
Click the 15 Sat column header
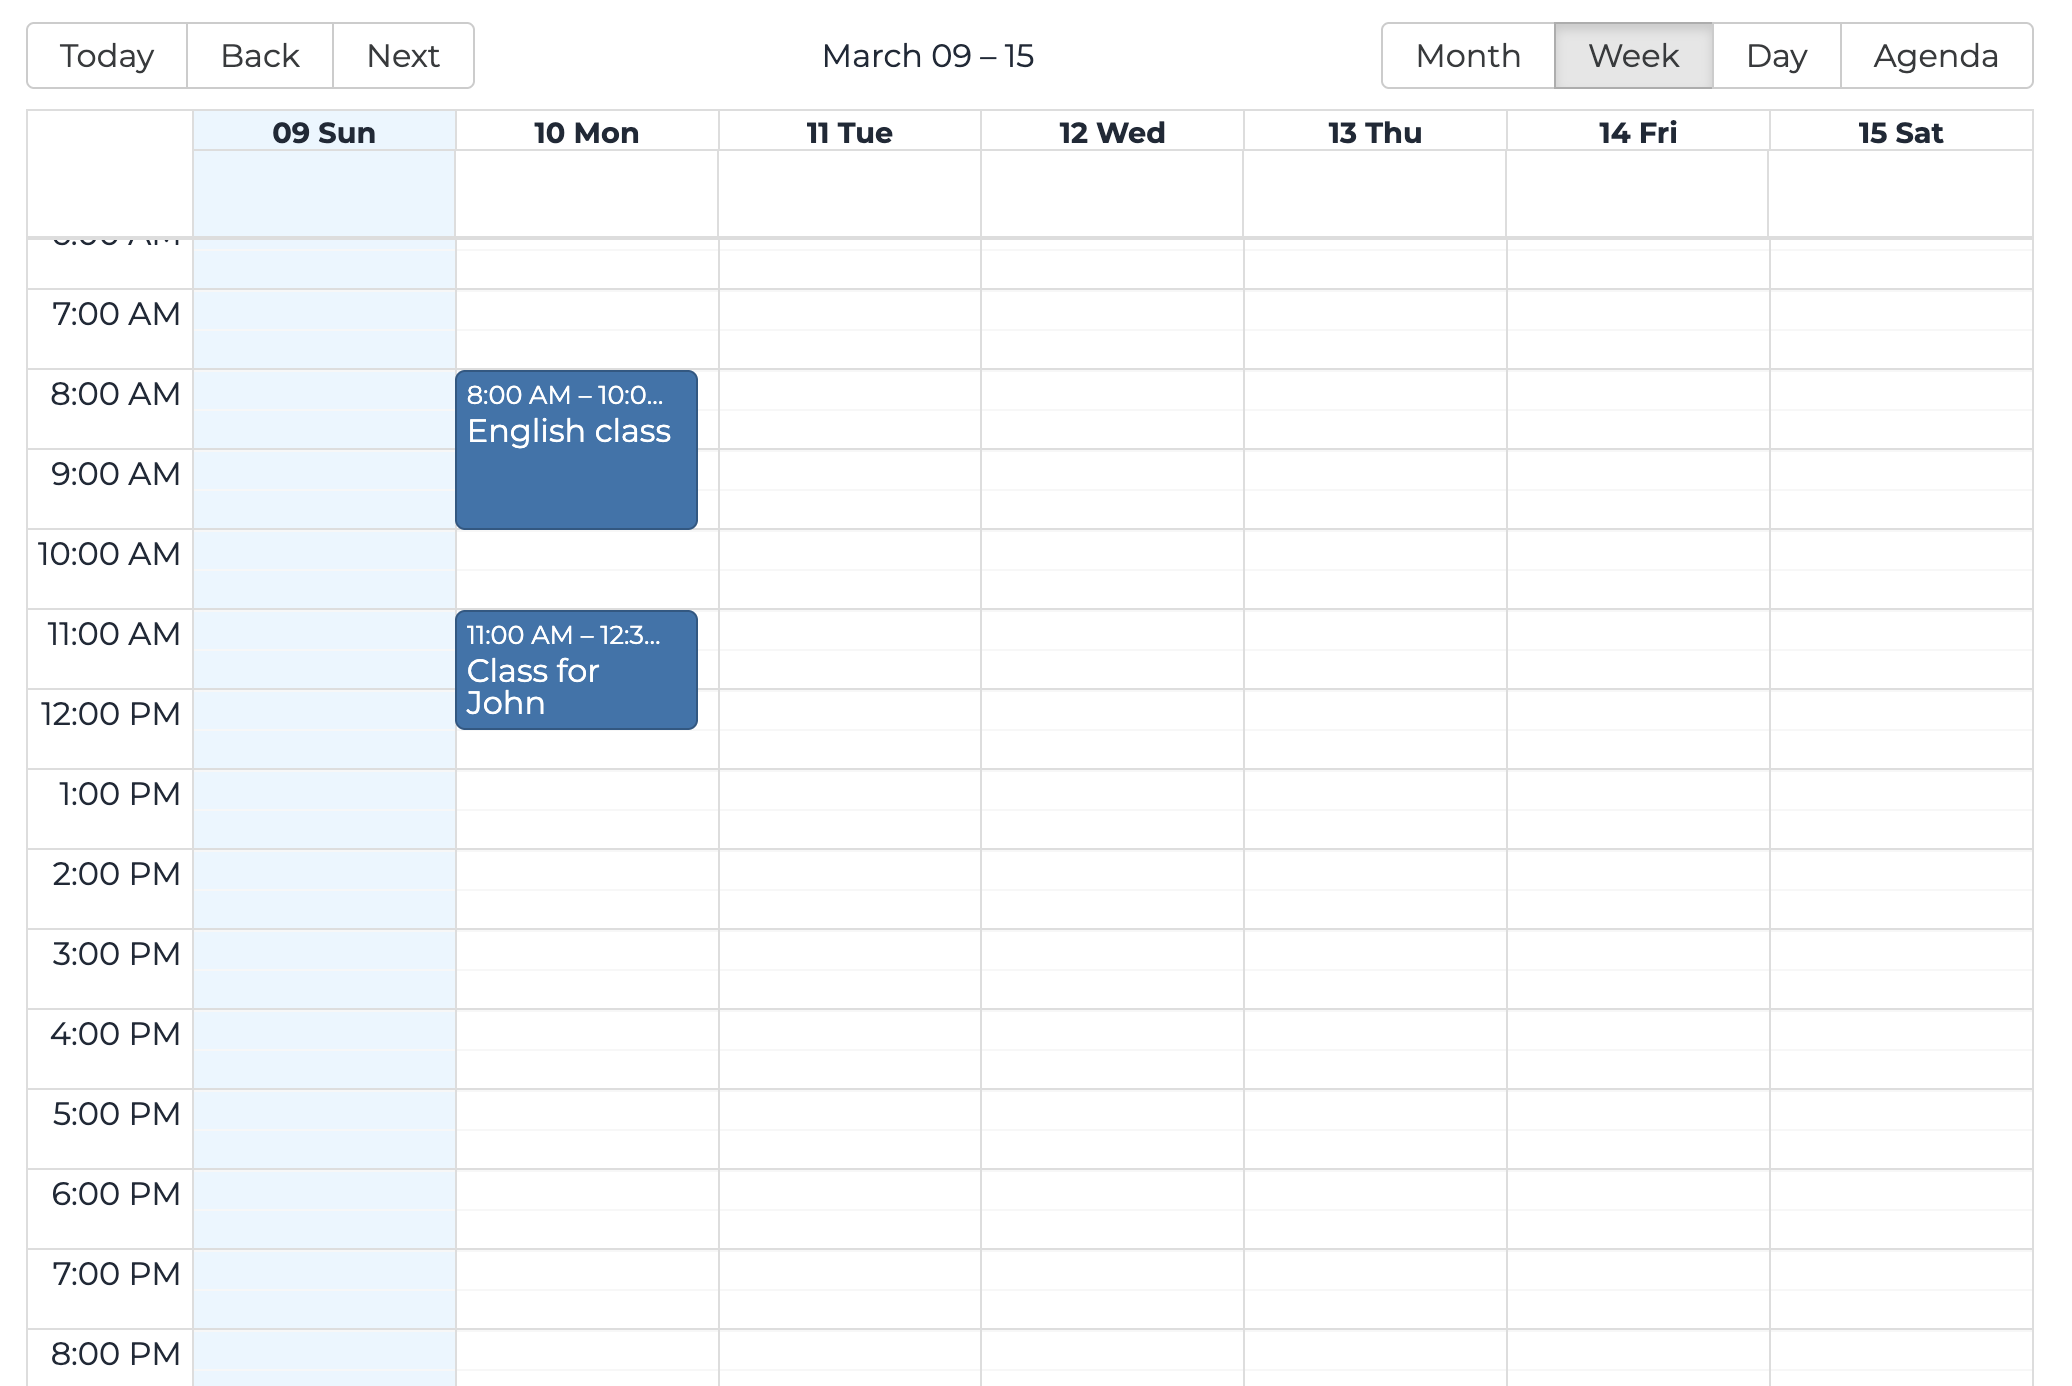1900,133
